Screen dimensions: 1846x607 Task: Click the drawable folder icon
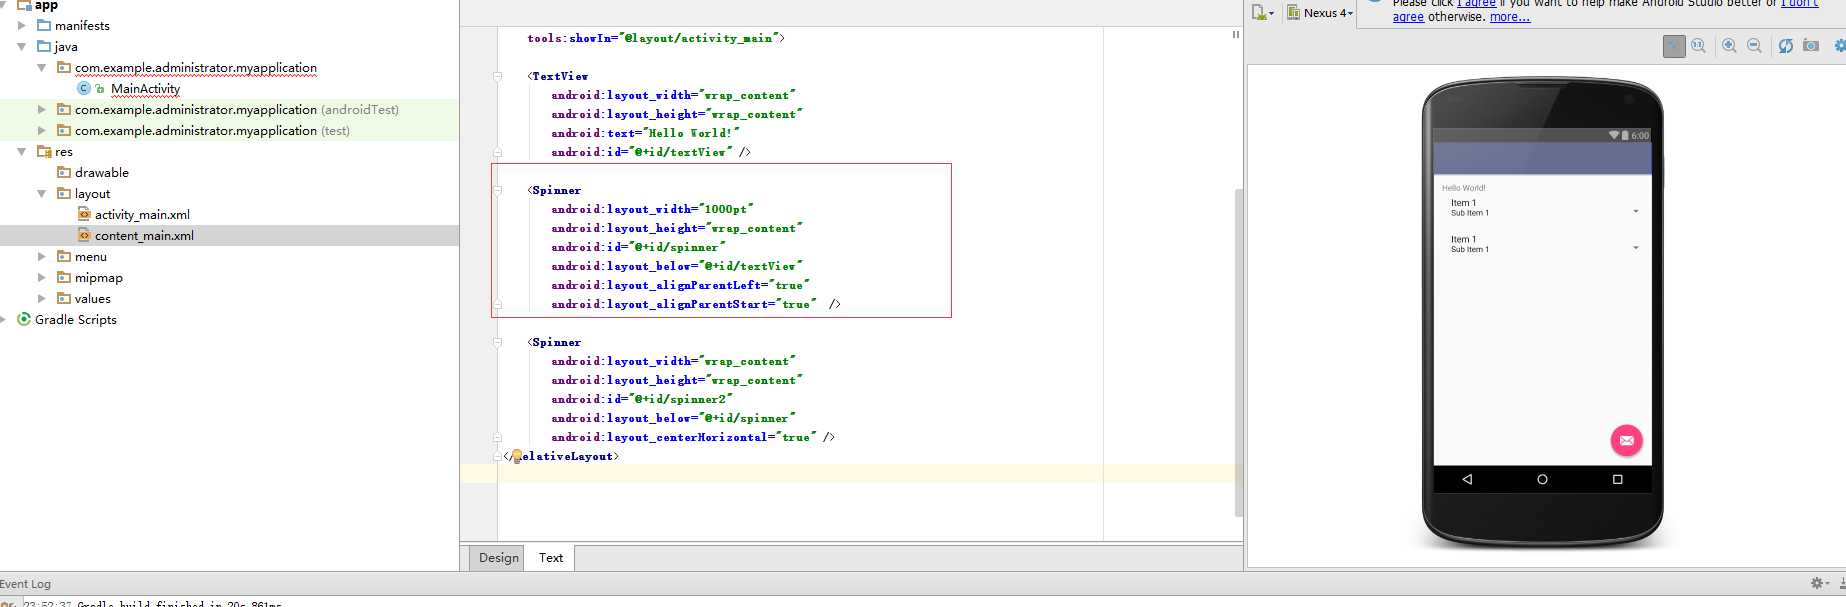tap(64, 172)
